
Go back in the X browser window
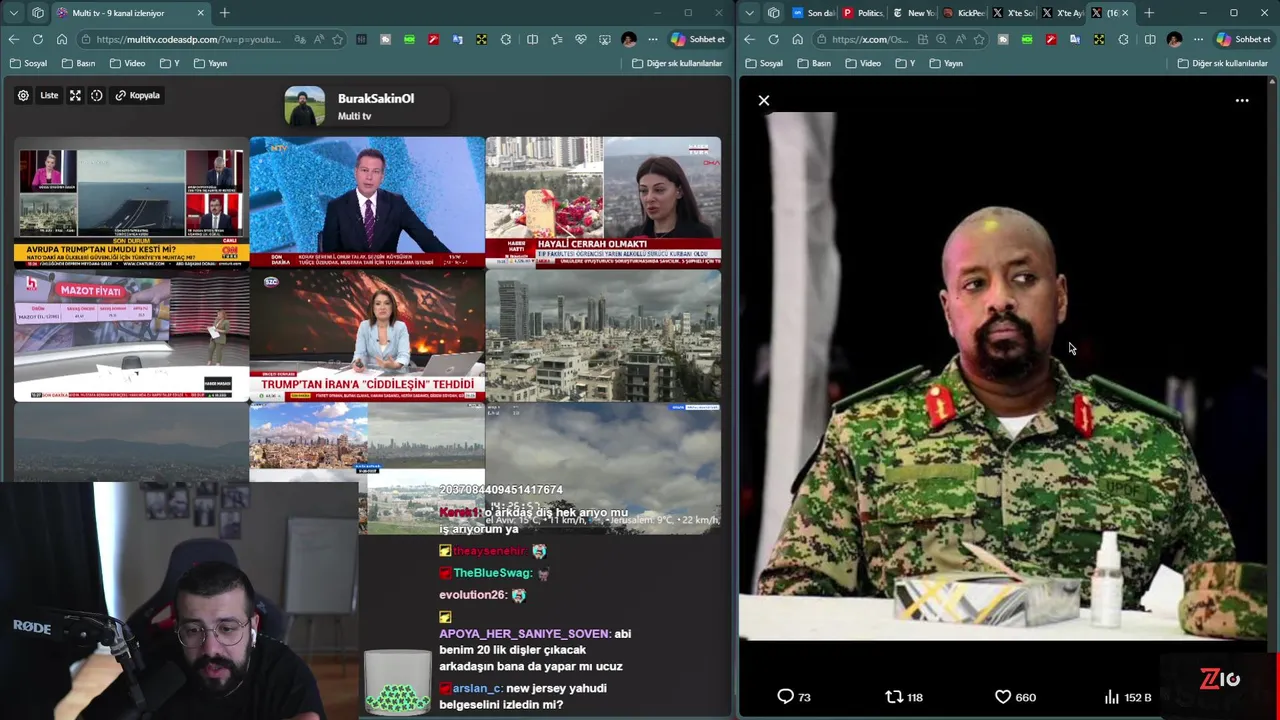(749, 39)
